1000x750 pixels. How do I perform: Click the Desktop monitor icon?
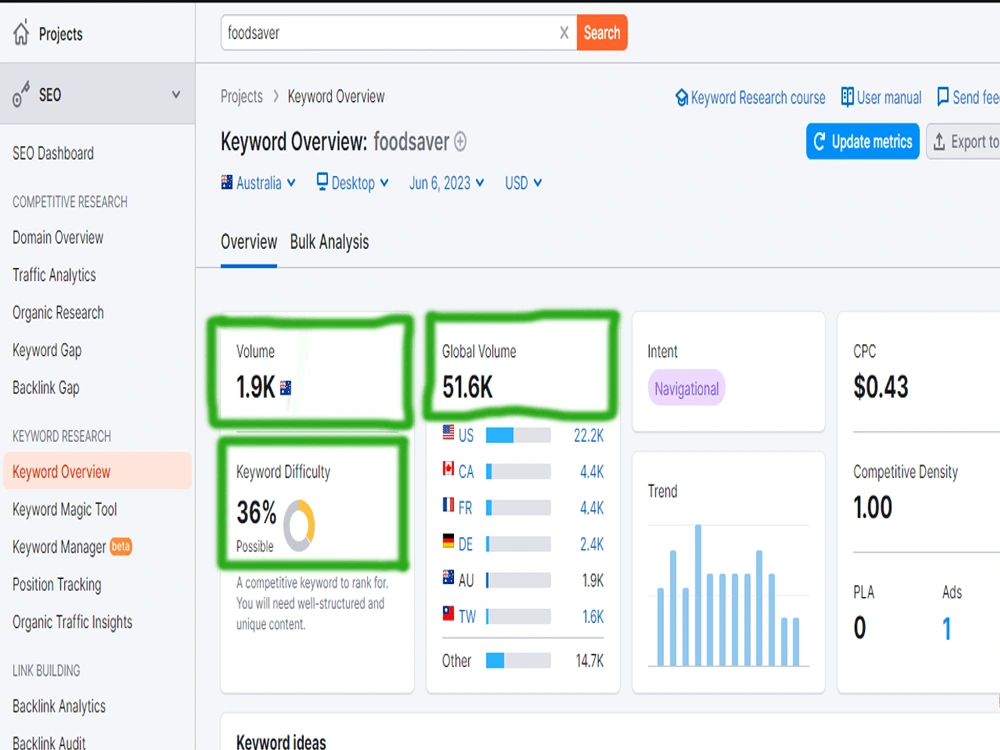(323, 182)
